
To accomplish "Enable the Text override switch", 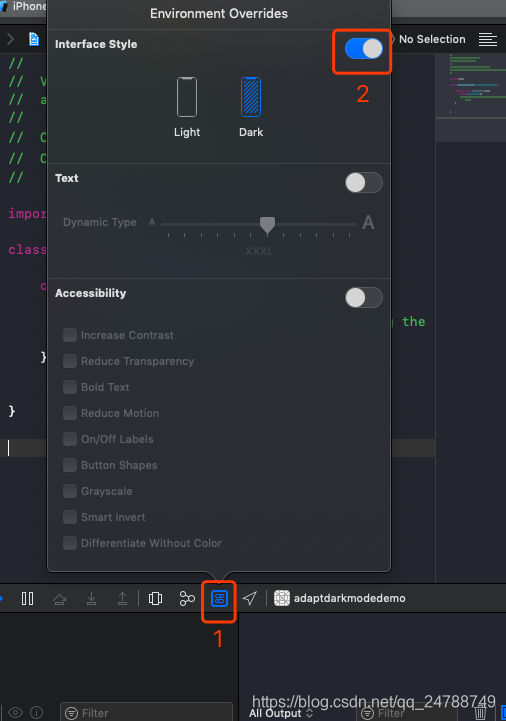I will (364, 183).
